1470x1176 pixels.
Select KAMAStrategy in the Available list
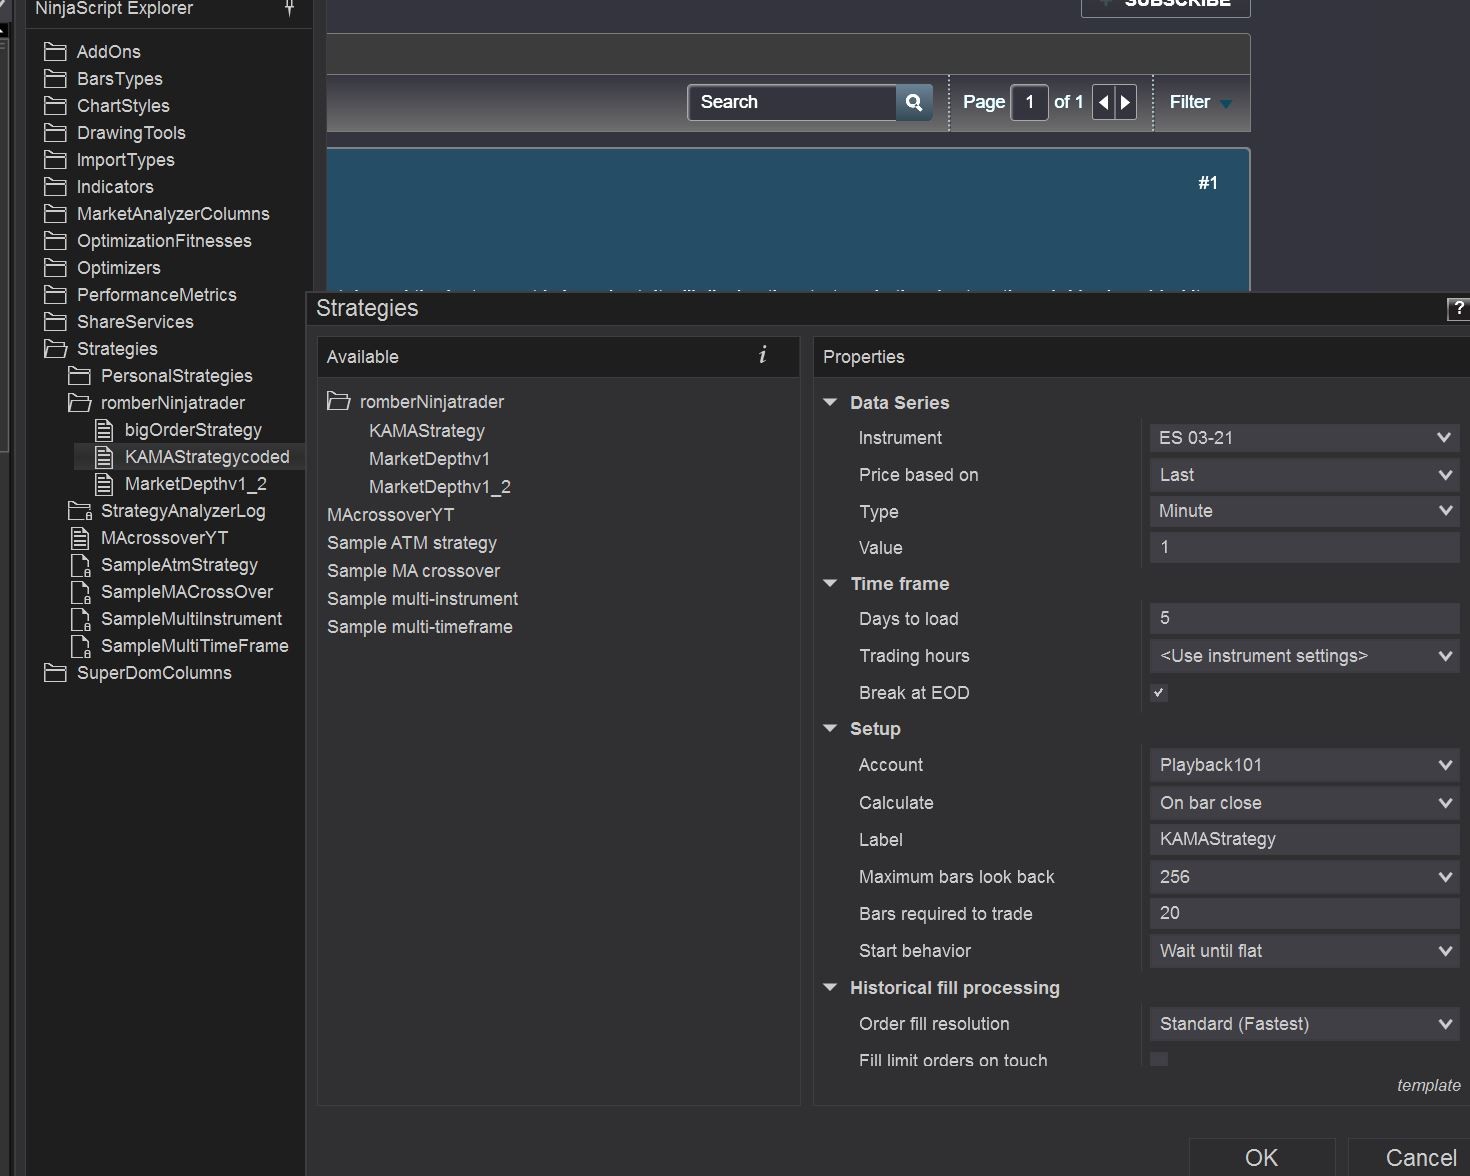pos(426,431)
